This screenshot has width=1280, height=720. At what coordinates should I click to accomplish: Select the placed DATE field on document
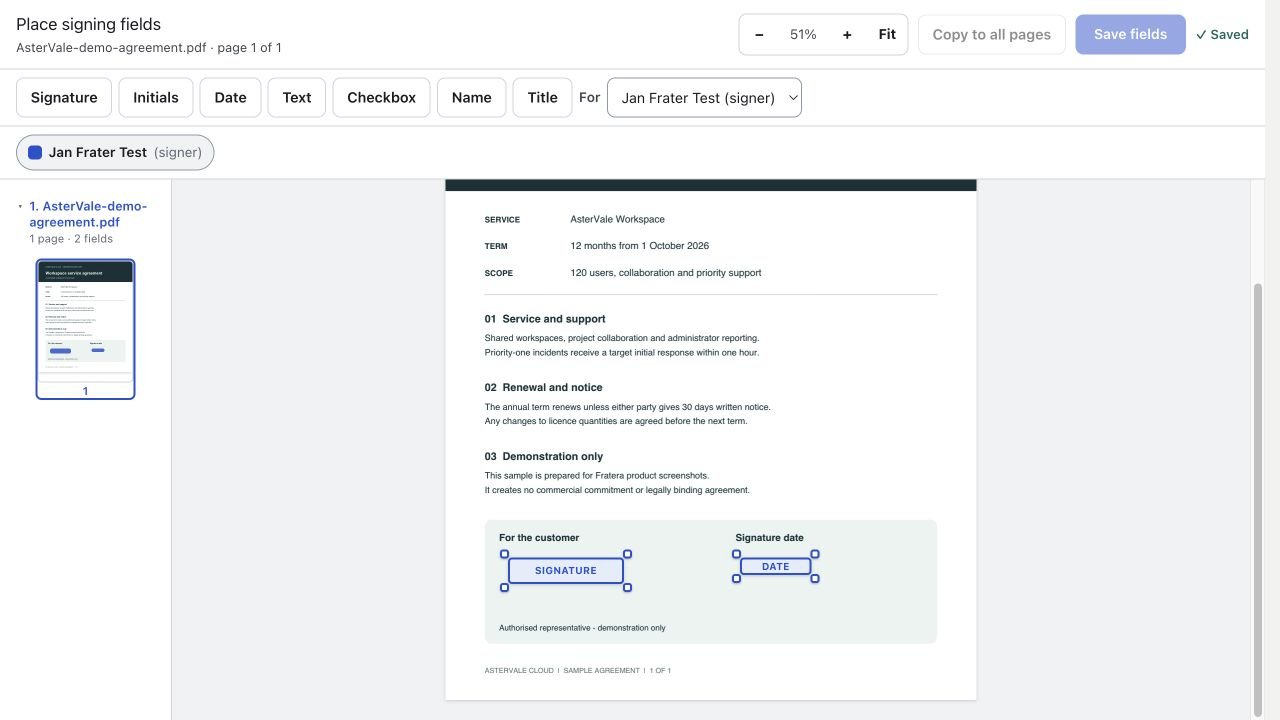click(776, 567)
